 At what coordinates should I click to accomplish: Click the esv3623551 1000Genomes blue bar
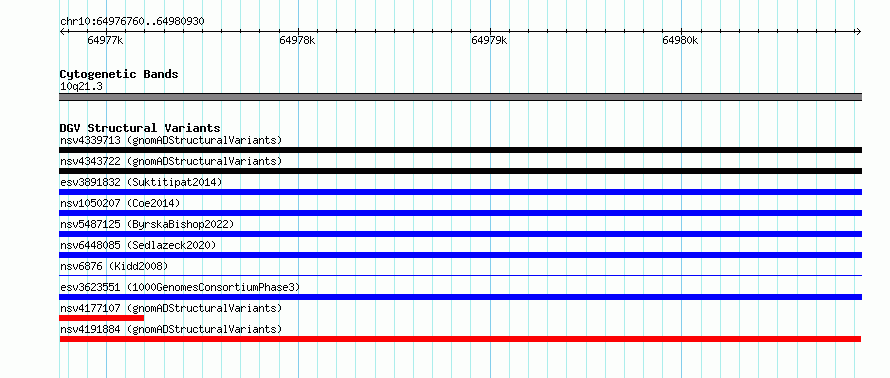(460, 297)
